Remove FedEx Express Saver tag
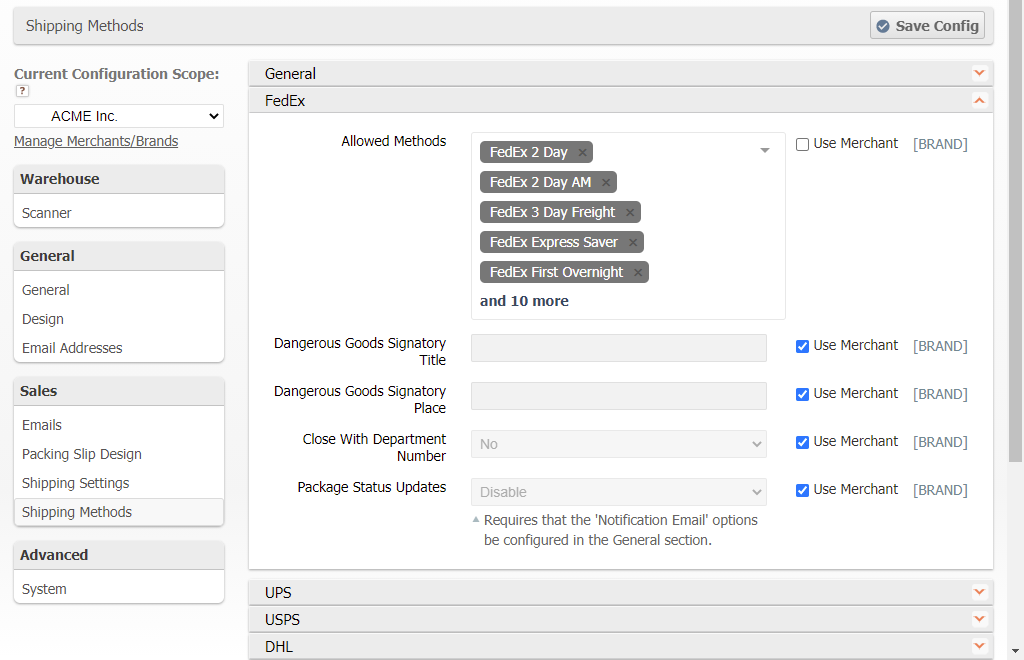This screenshot has width=1024, height=660. 633,242
